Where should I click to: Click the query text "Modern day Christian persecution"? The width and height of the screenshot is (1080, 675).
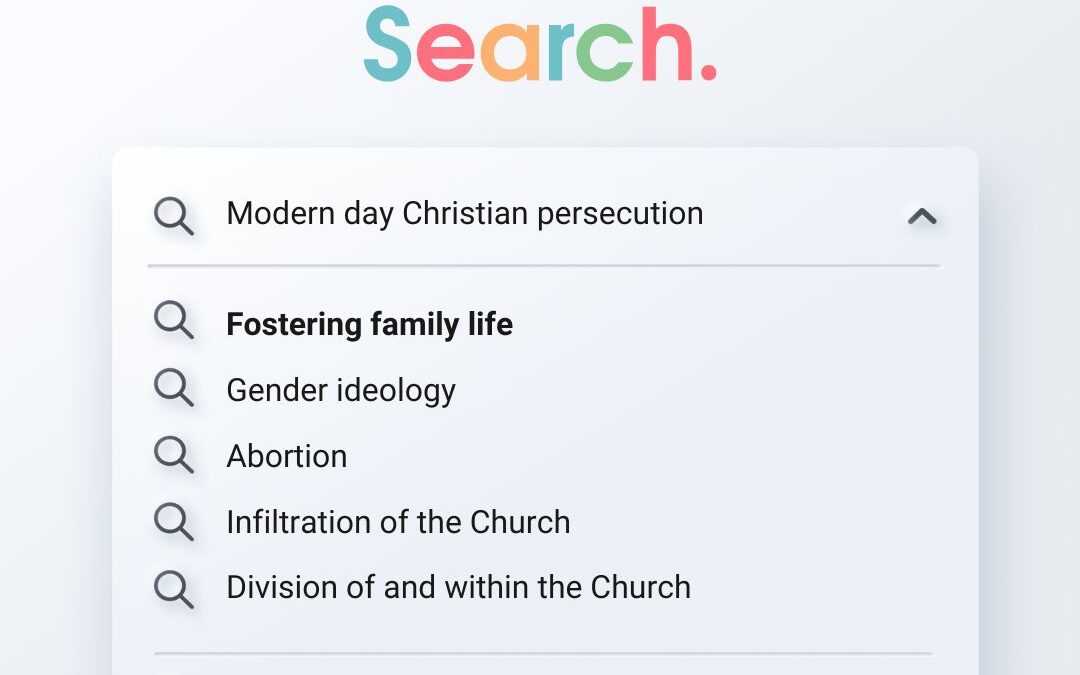tap(465, 213)
